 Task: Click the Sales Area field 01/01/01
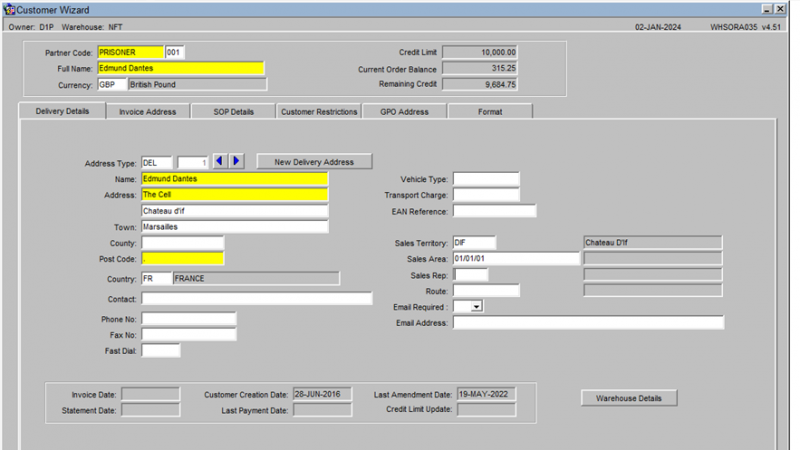(x=516, y=258)
